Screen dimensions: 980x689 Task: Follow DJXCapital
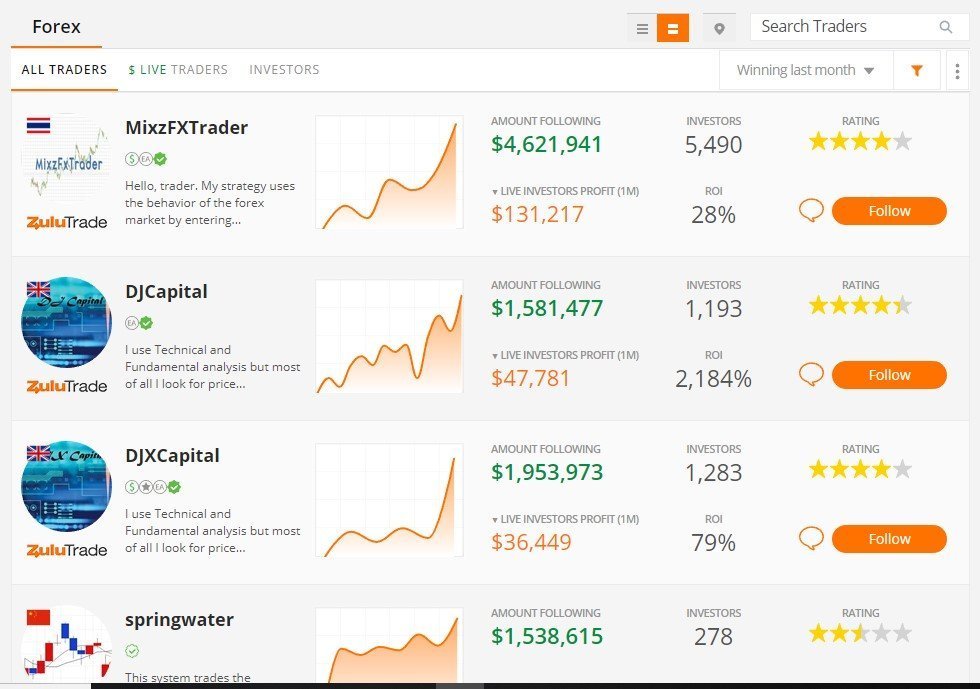pos(889,538)
